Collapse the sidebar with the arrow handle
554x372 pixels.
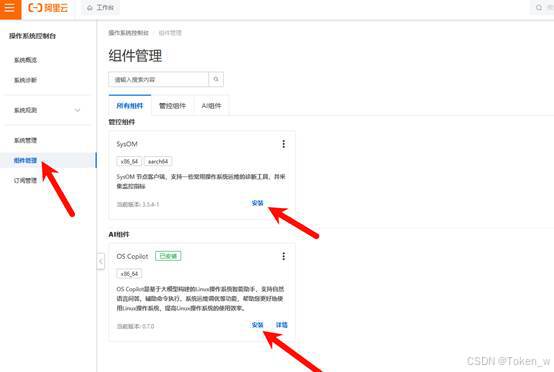(101, 261)
